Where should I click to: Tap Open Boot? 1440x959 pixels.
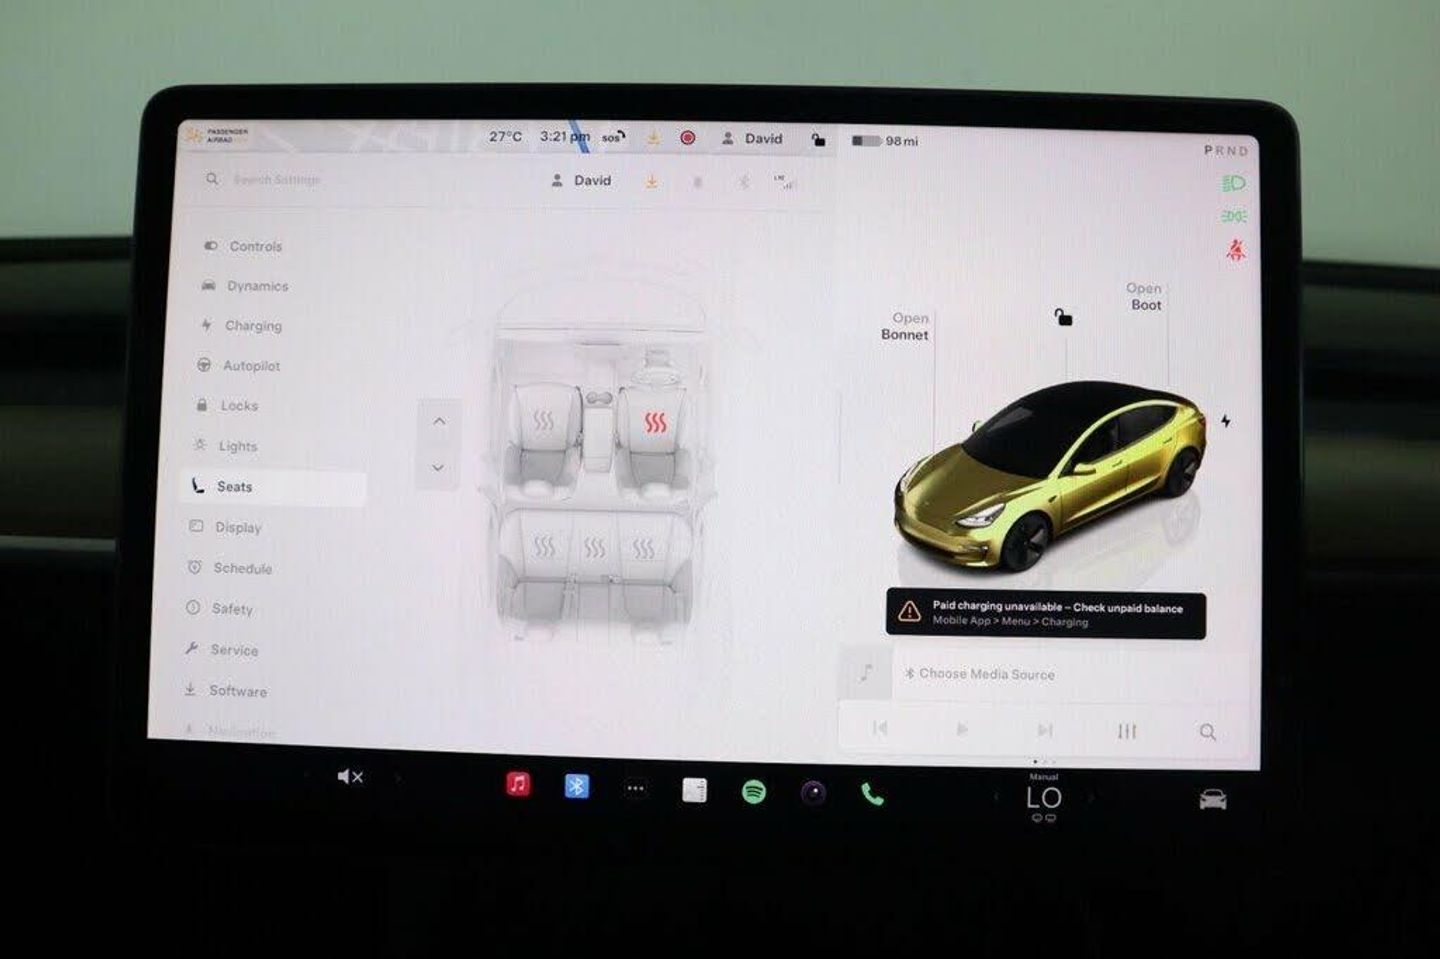[x=1145, y=296]
